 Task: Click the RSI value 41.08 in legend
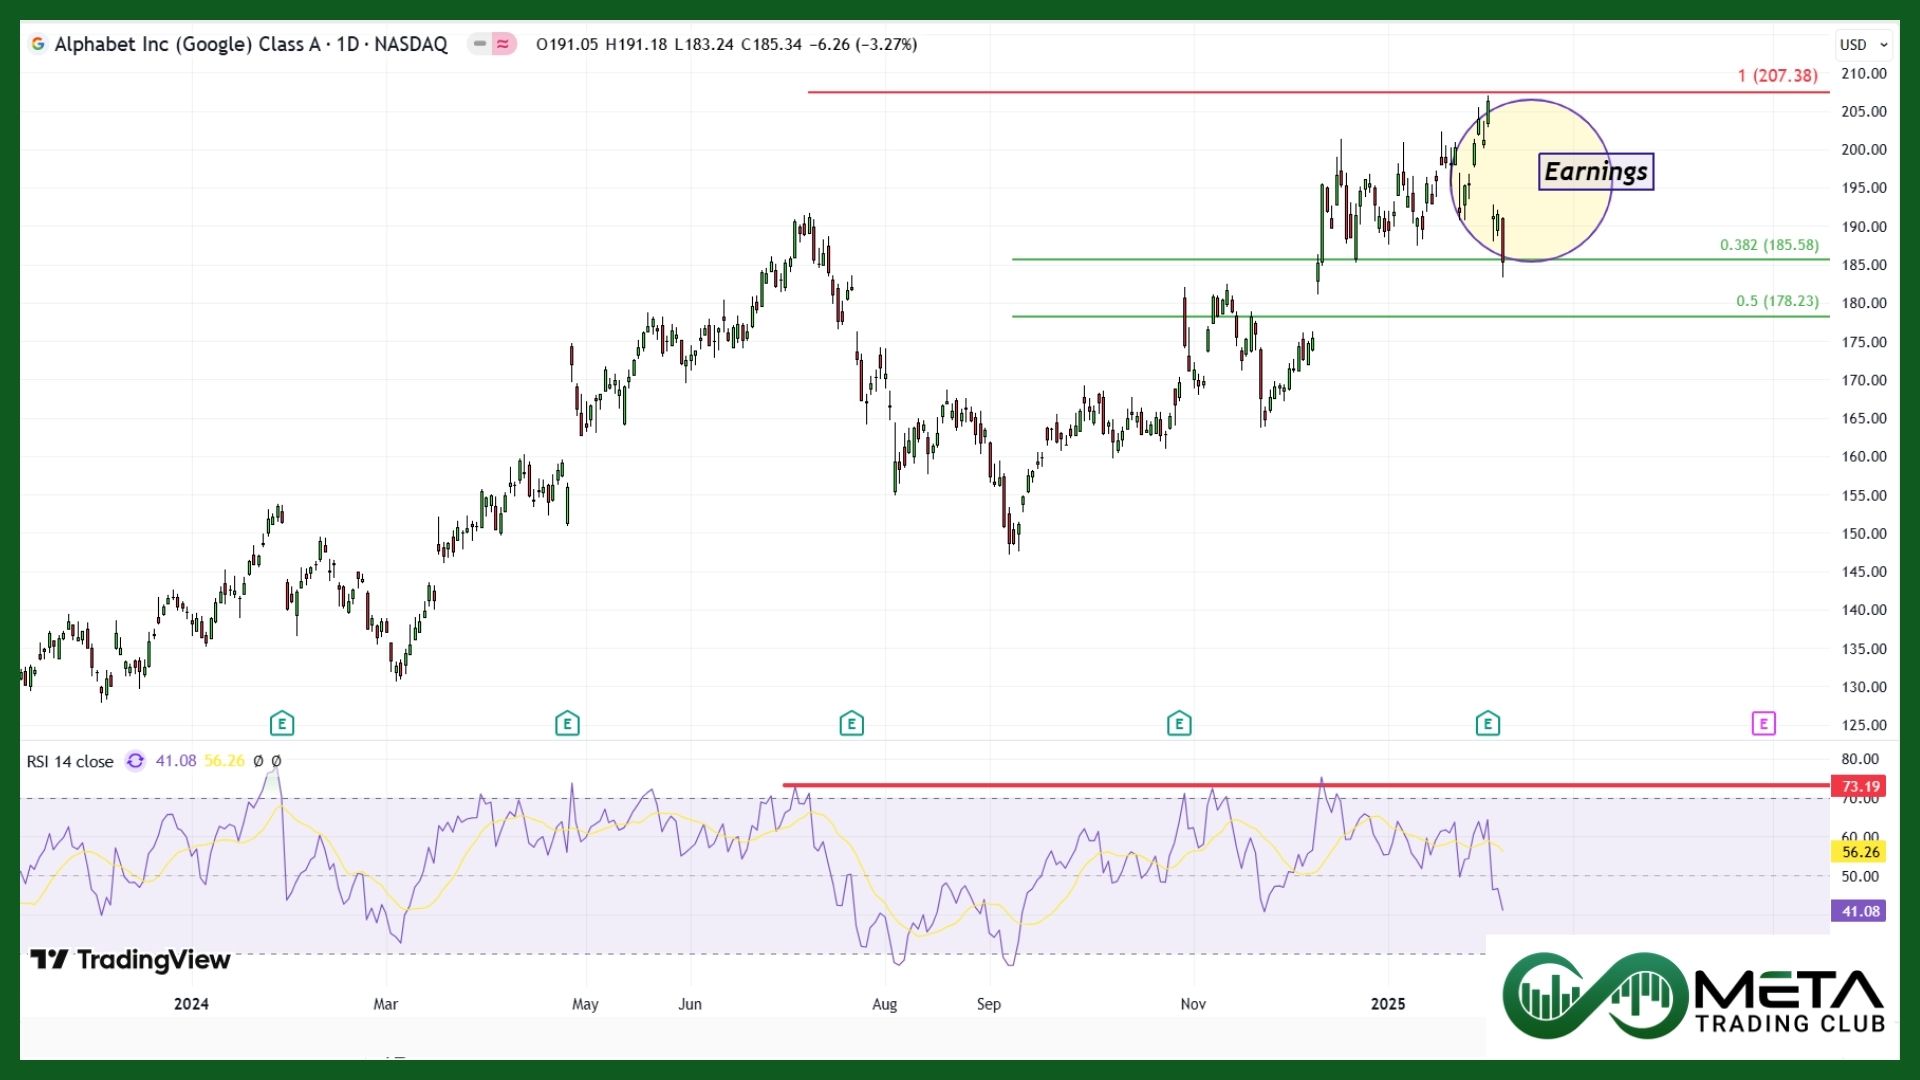coord(176,761)
